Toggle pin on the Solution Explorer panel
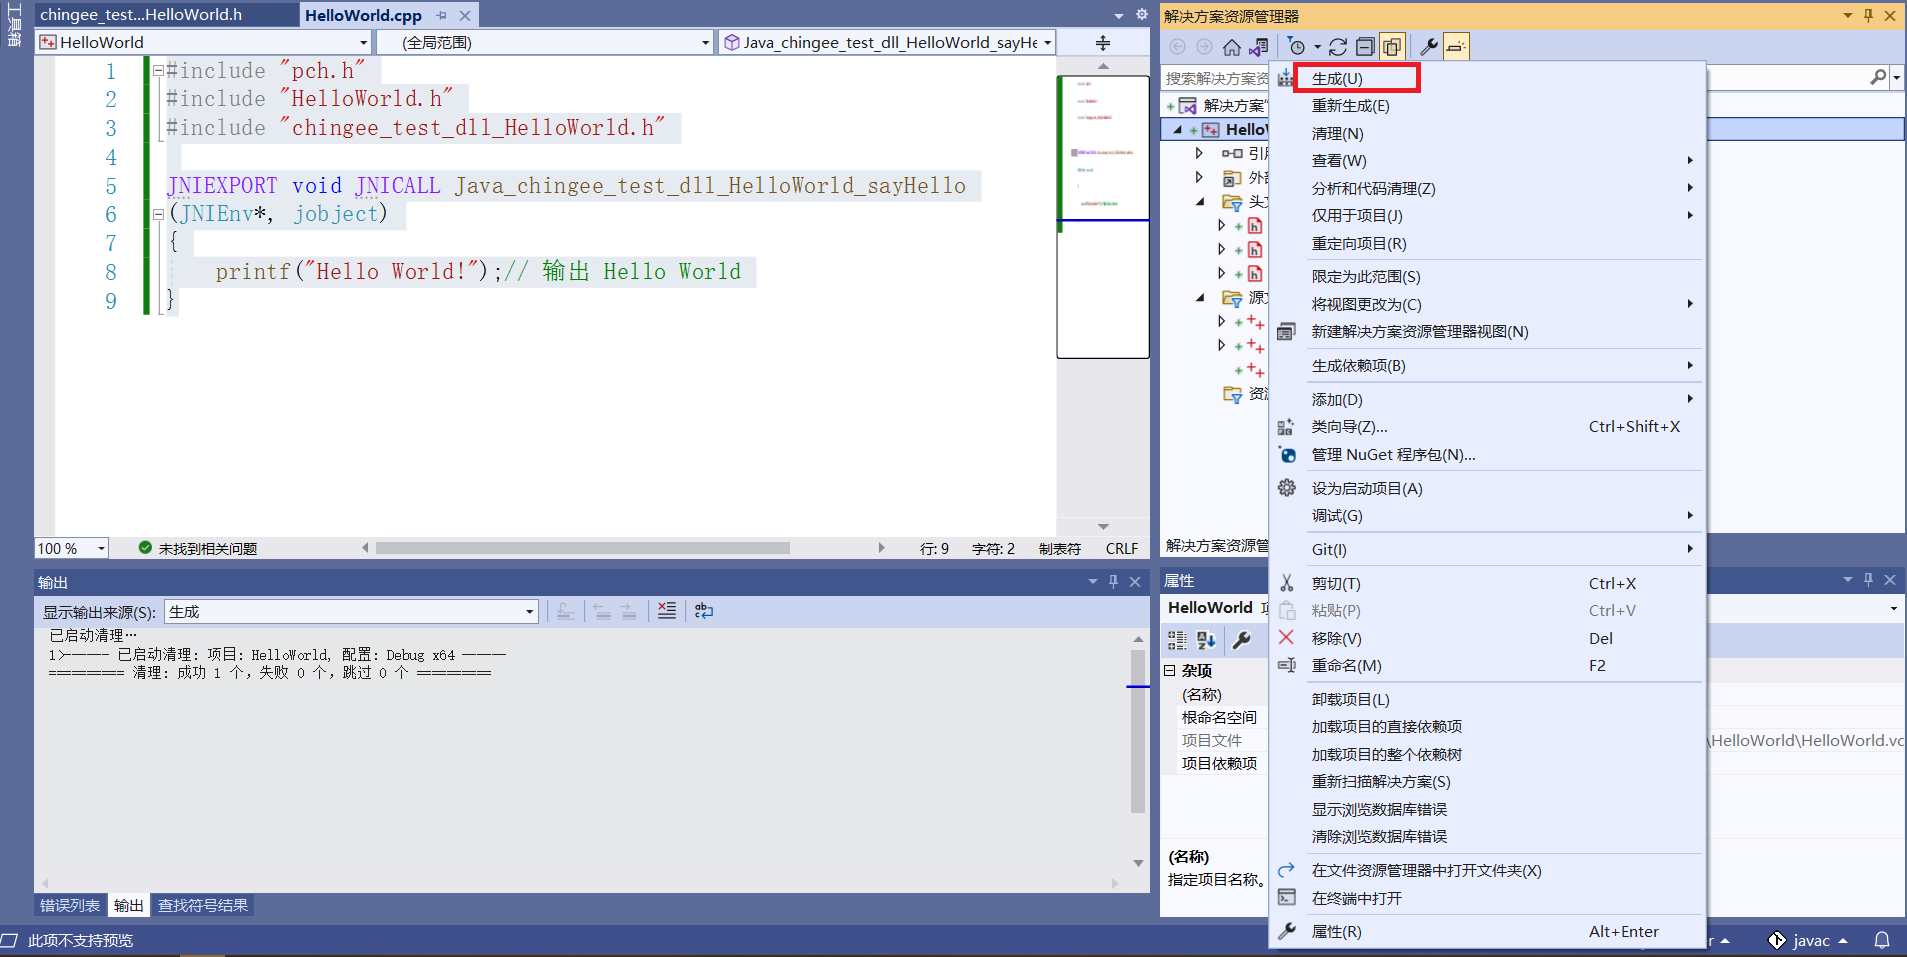Screen dimensions: 1907x957 (1868, 15)
